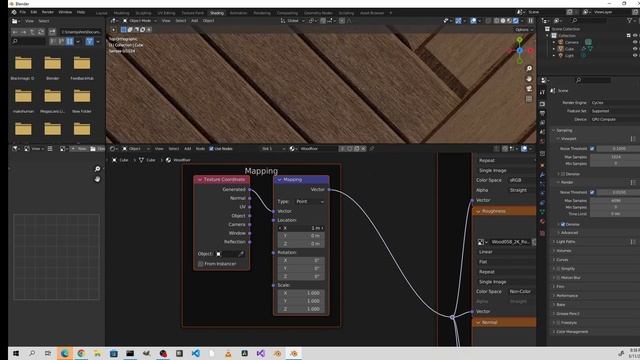
Task: Click the file browser create new folder icon
Action: pos(52,32)
